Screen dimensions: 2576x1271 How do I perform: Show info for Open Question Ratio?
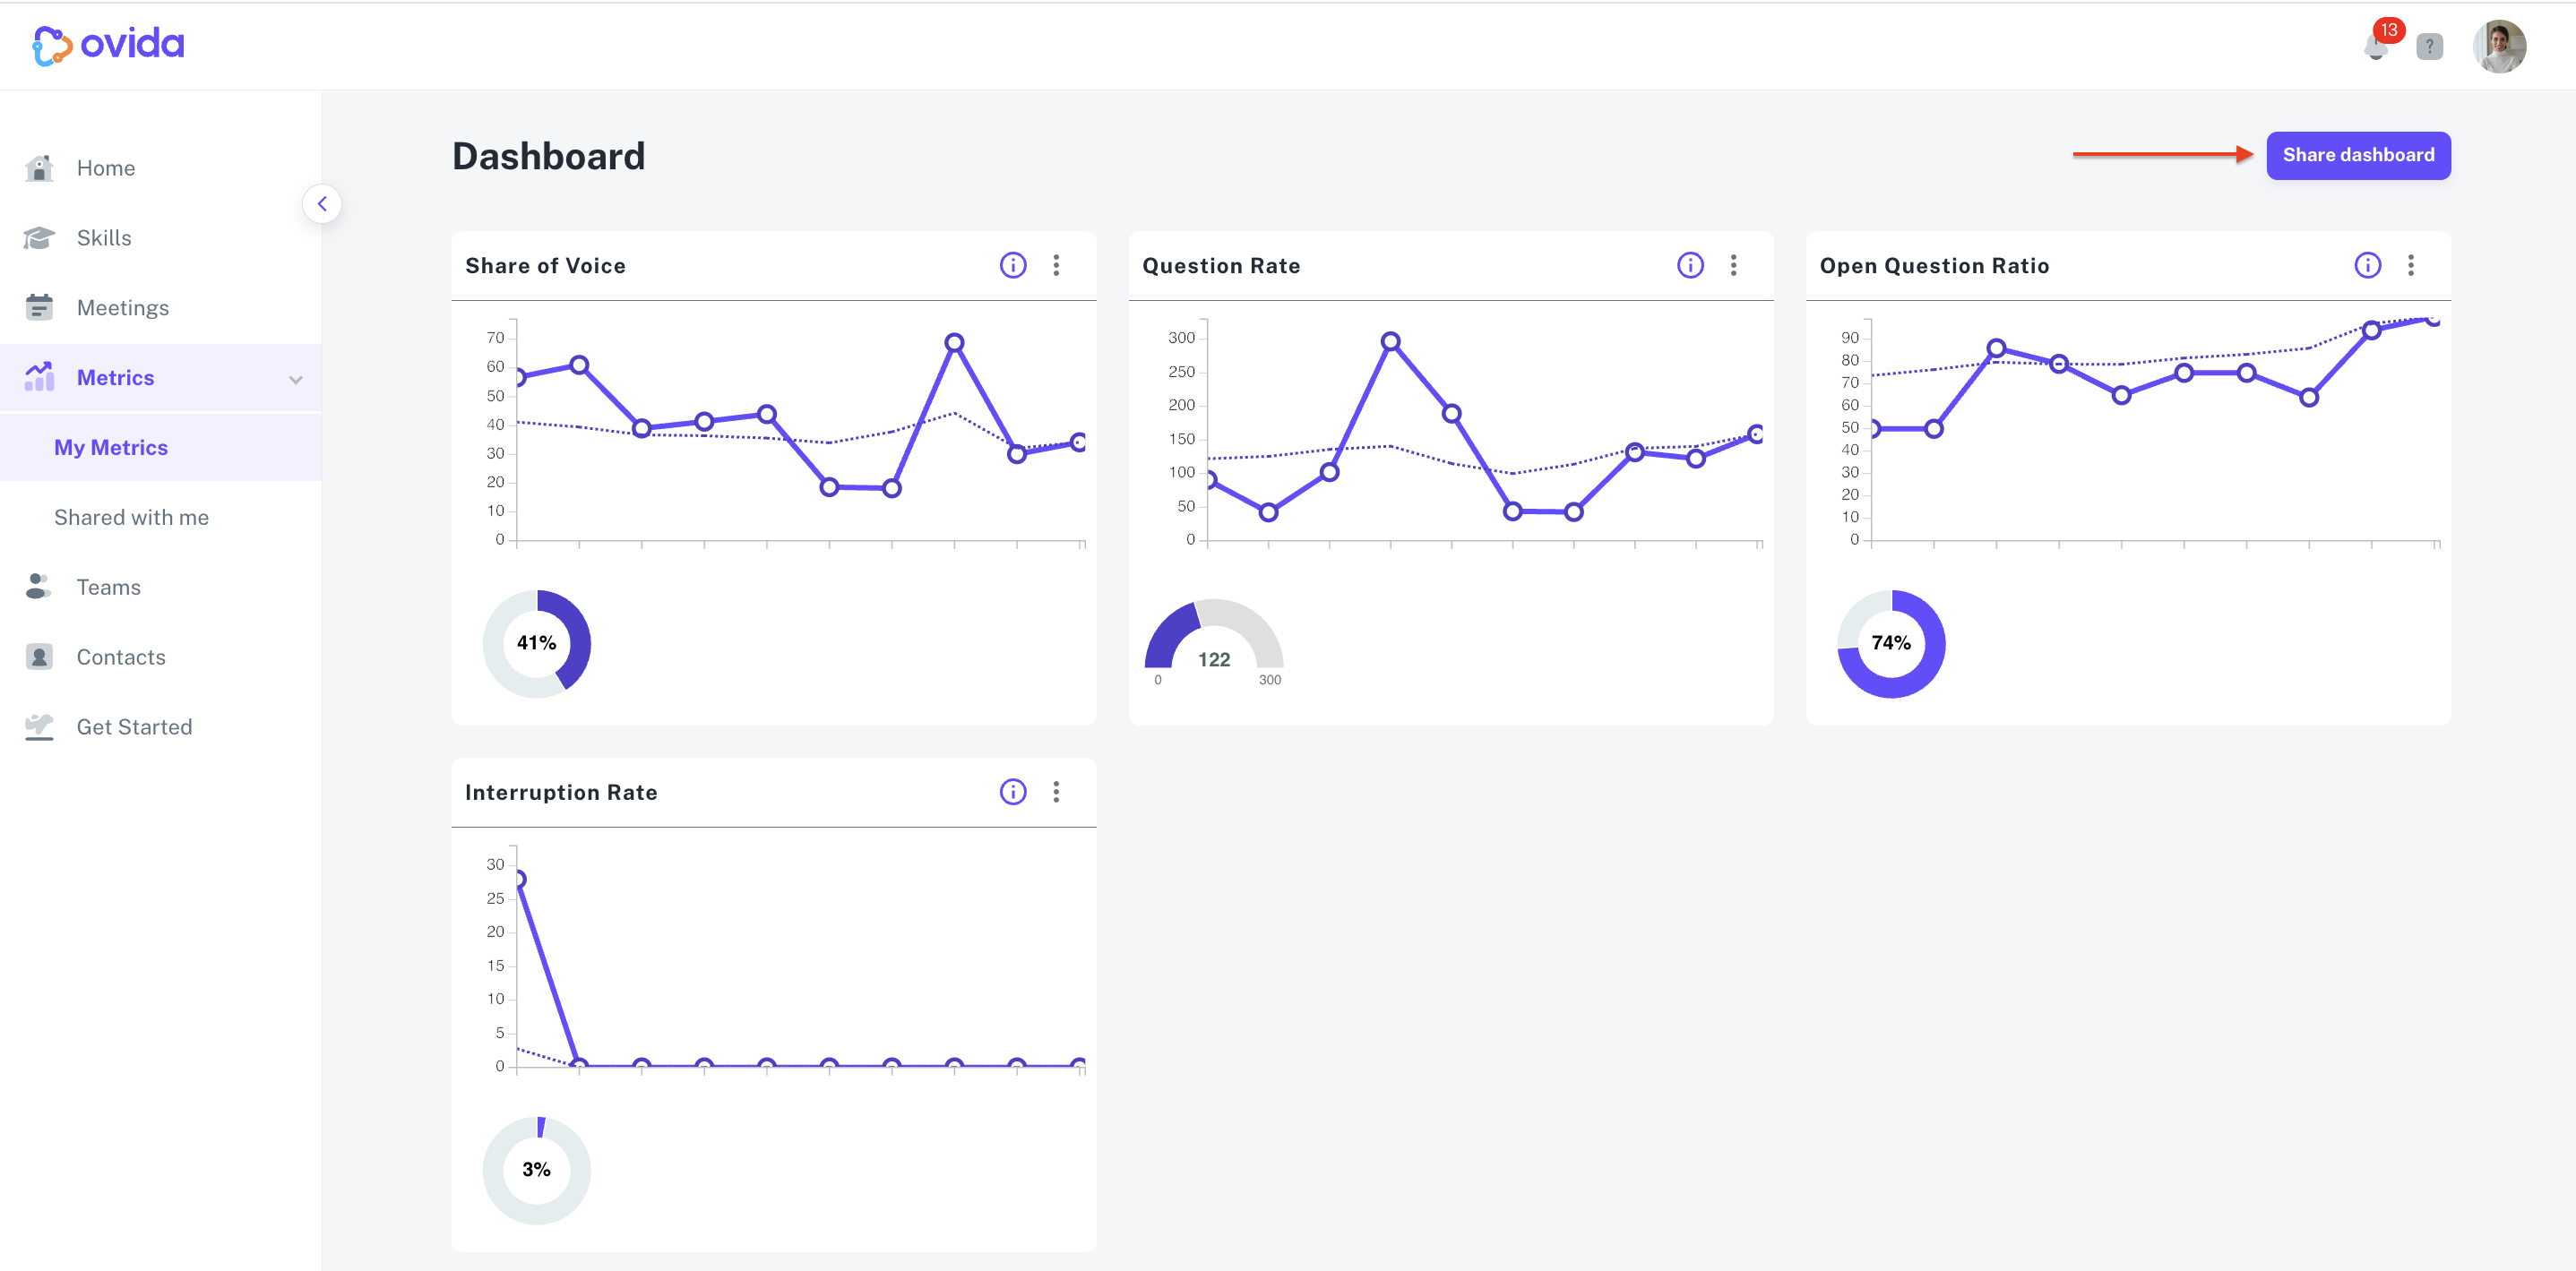[2367, 265]
